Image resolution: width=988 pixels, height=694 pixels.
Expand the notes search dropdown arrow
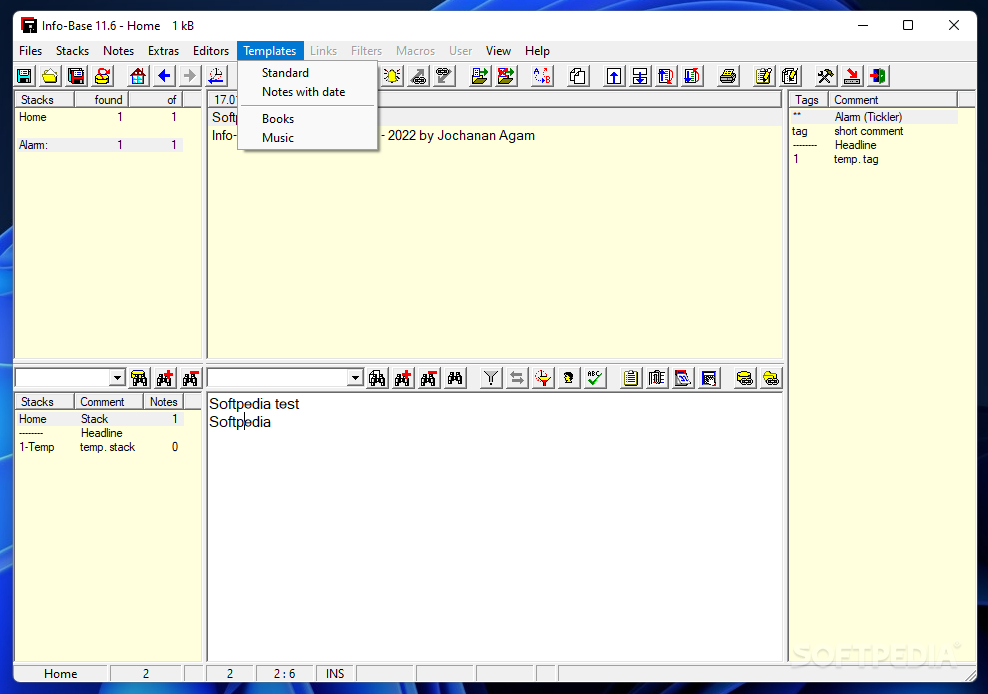tap(355, 378)
